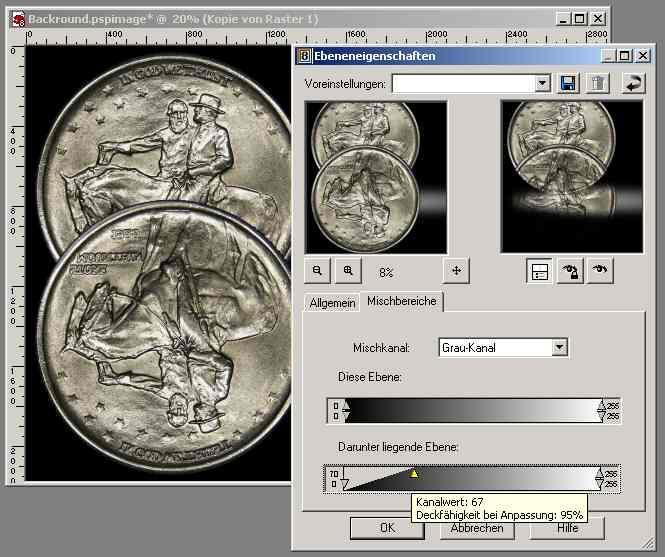Viewport: 665px width, 557px height.
Task: Click the Diese Ebene label
Action: 370,377
